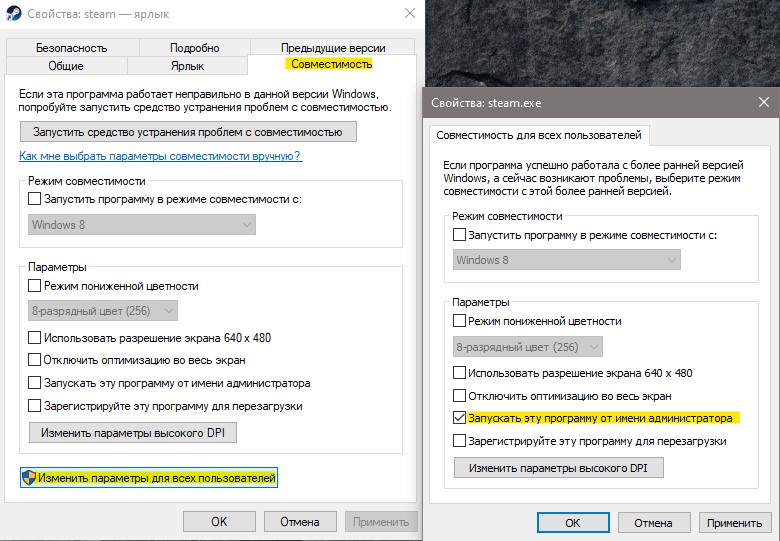Tick Отключить оптимизацию во весь экран in the steam.exe window
This screenshot has width=780, height=541.
tap(459, 396)
